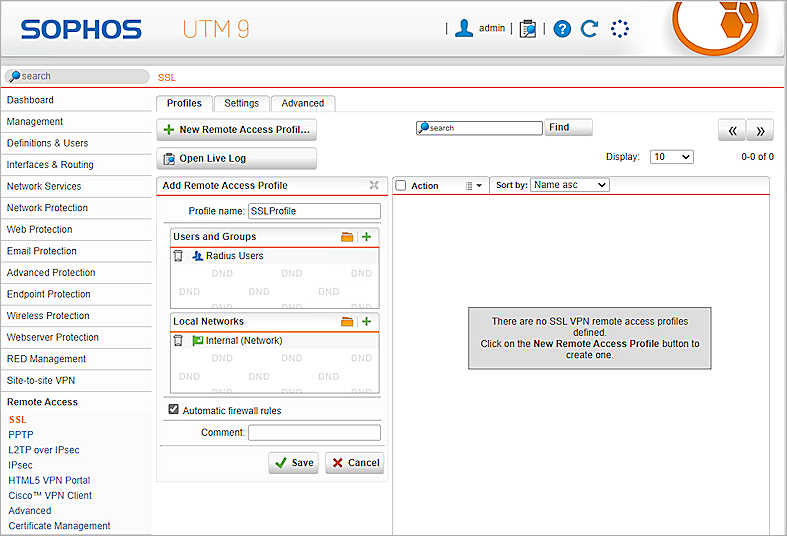This screenshot has height=536, width=787.
Task: Save the remote access profile
Action: pos(294,463)
